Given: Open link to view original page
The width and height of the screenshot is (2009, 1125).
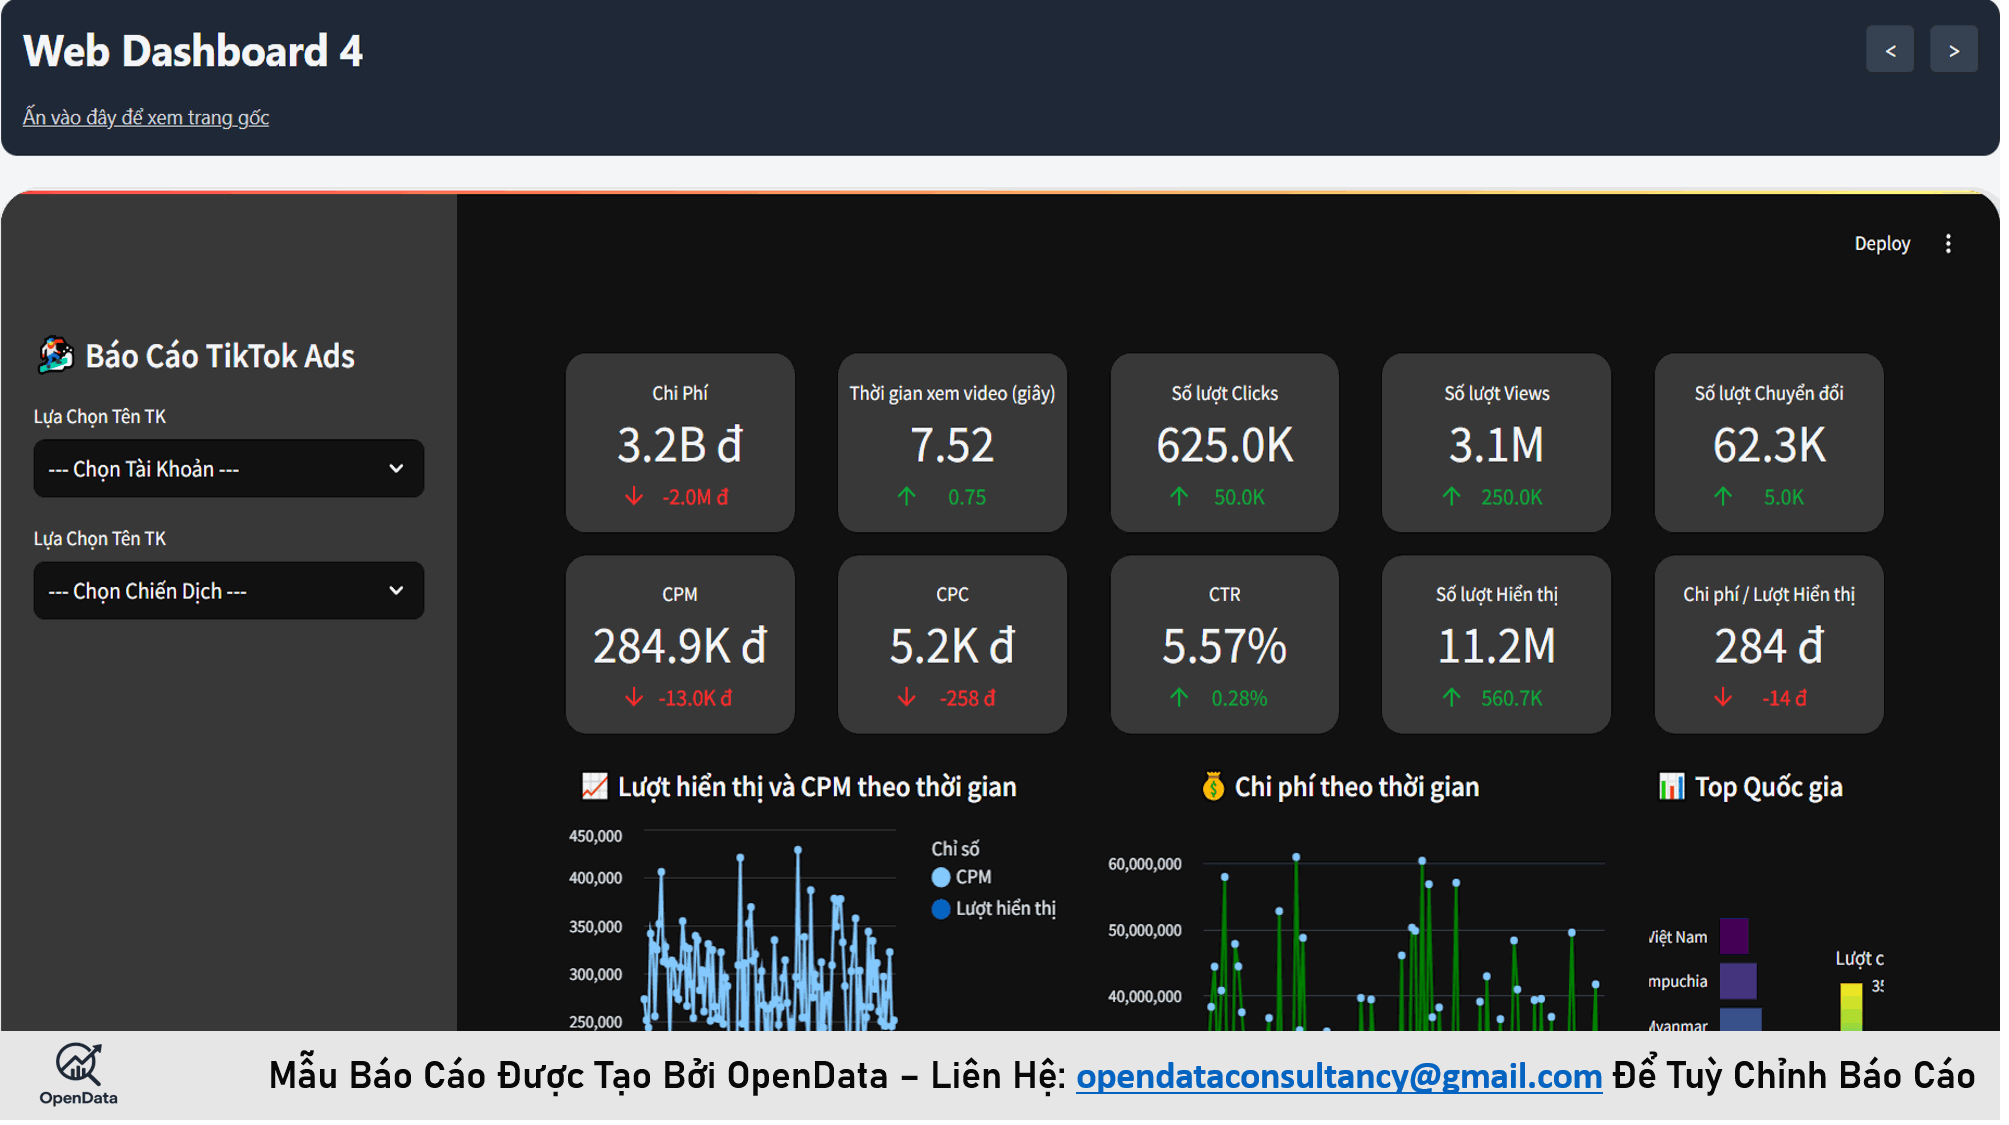Looking at the screenshot, I should pos(146,118).
